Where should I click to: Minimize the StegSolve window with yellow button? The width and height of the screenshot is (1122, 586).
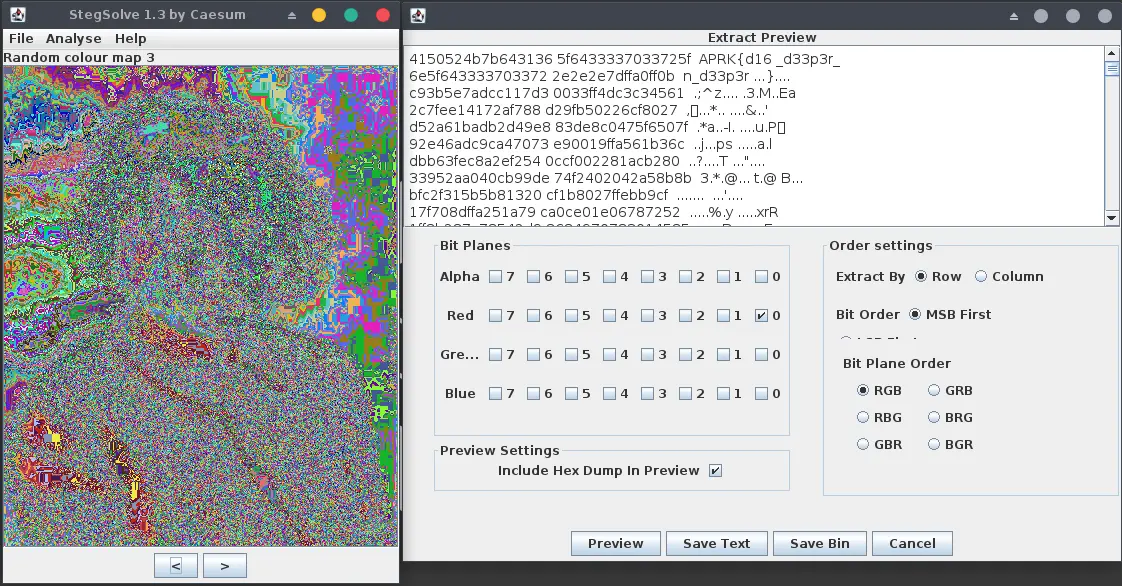(x=319, y=15)
